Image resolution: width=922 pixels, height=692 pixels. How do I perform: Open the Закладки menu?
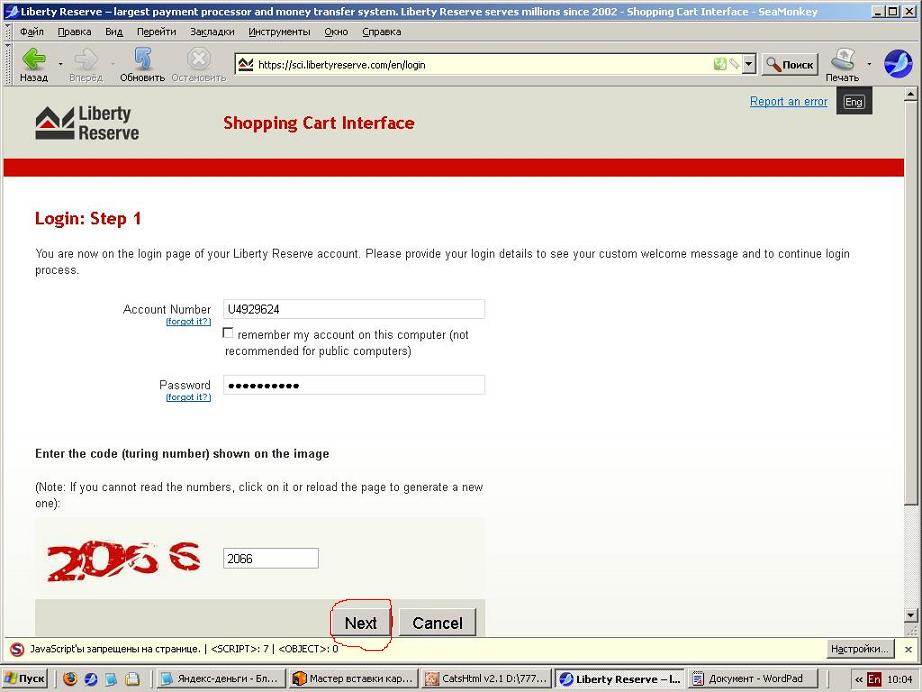212,32
